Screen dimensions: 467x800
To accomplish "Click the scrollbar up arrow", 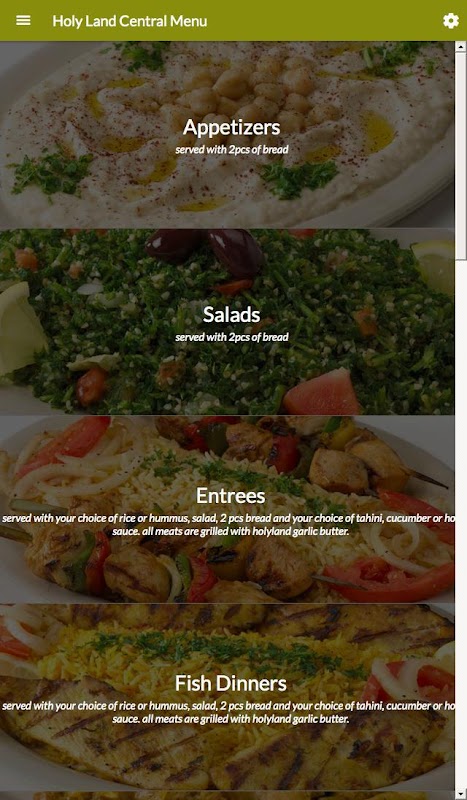I will coord(460,46).
